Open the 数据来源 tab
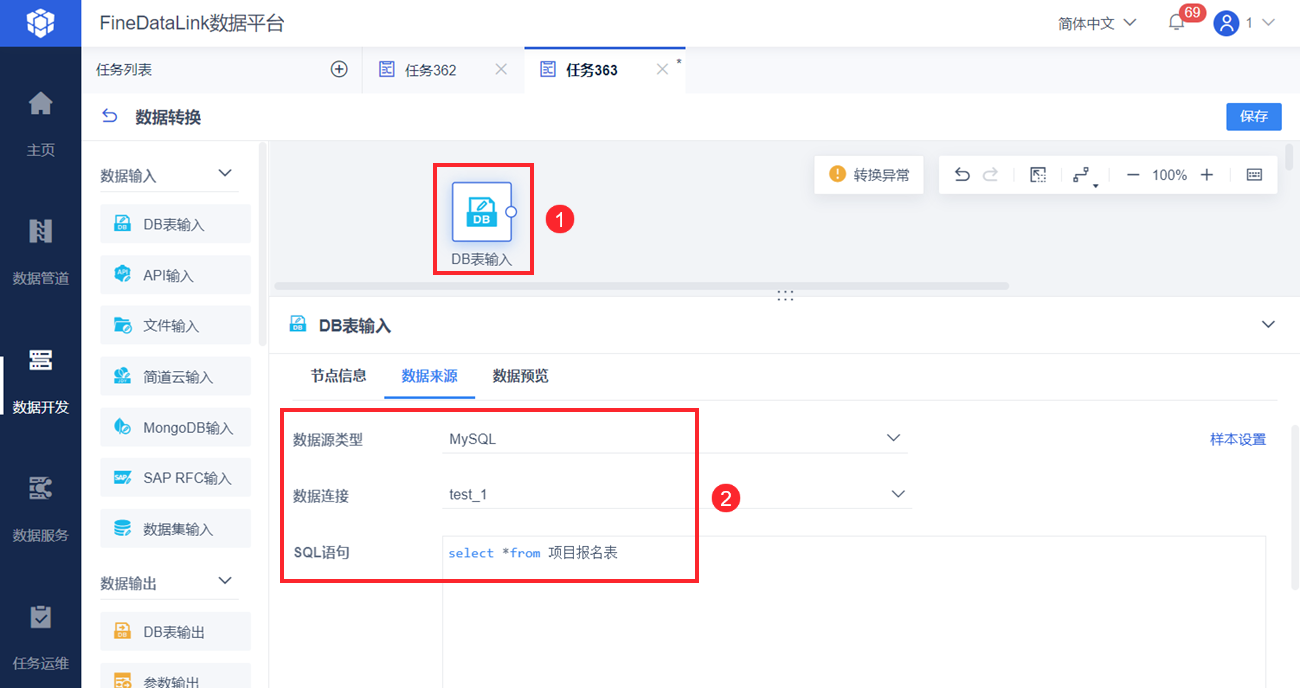 point(429,376)
